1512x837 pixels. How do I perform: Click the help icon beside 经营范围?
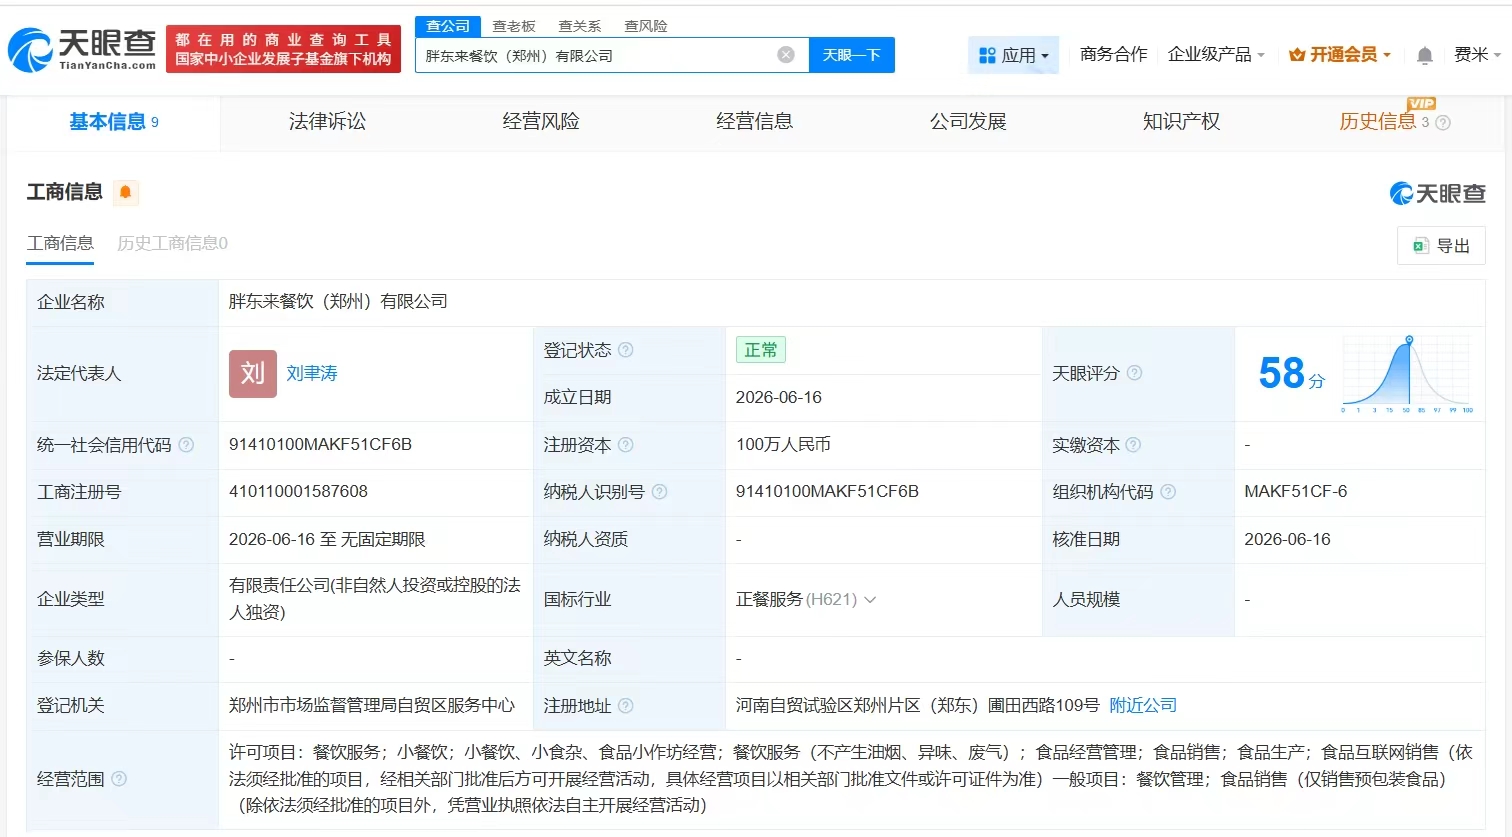point(119,779)
